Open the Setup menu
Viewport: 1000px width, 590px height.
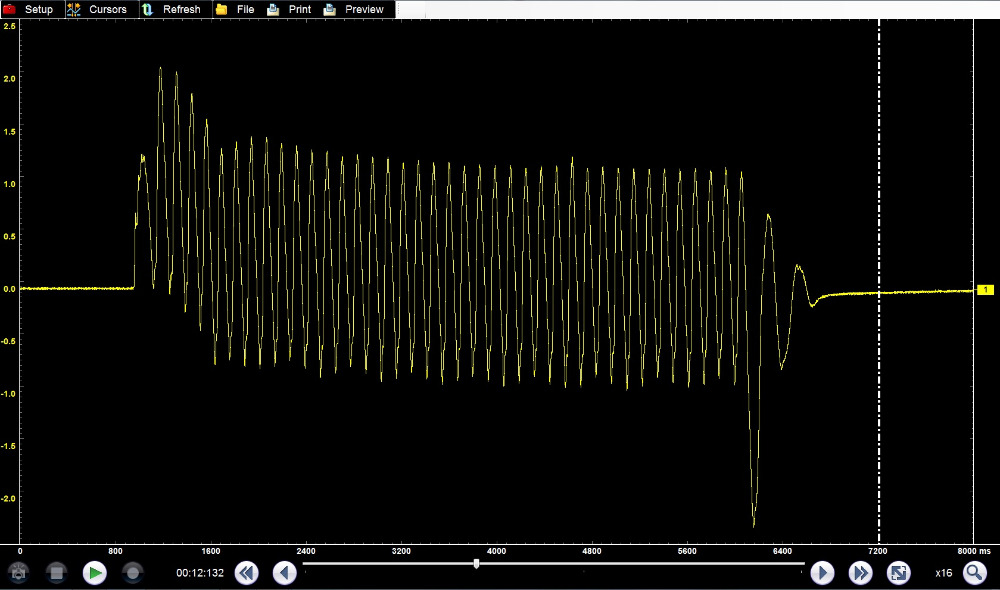pyautogui.click(x=38, y=9)
